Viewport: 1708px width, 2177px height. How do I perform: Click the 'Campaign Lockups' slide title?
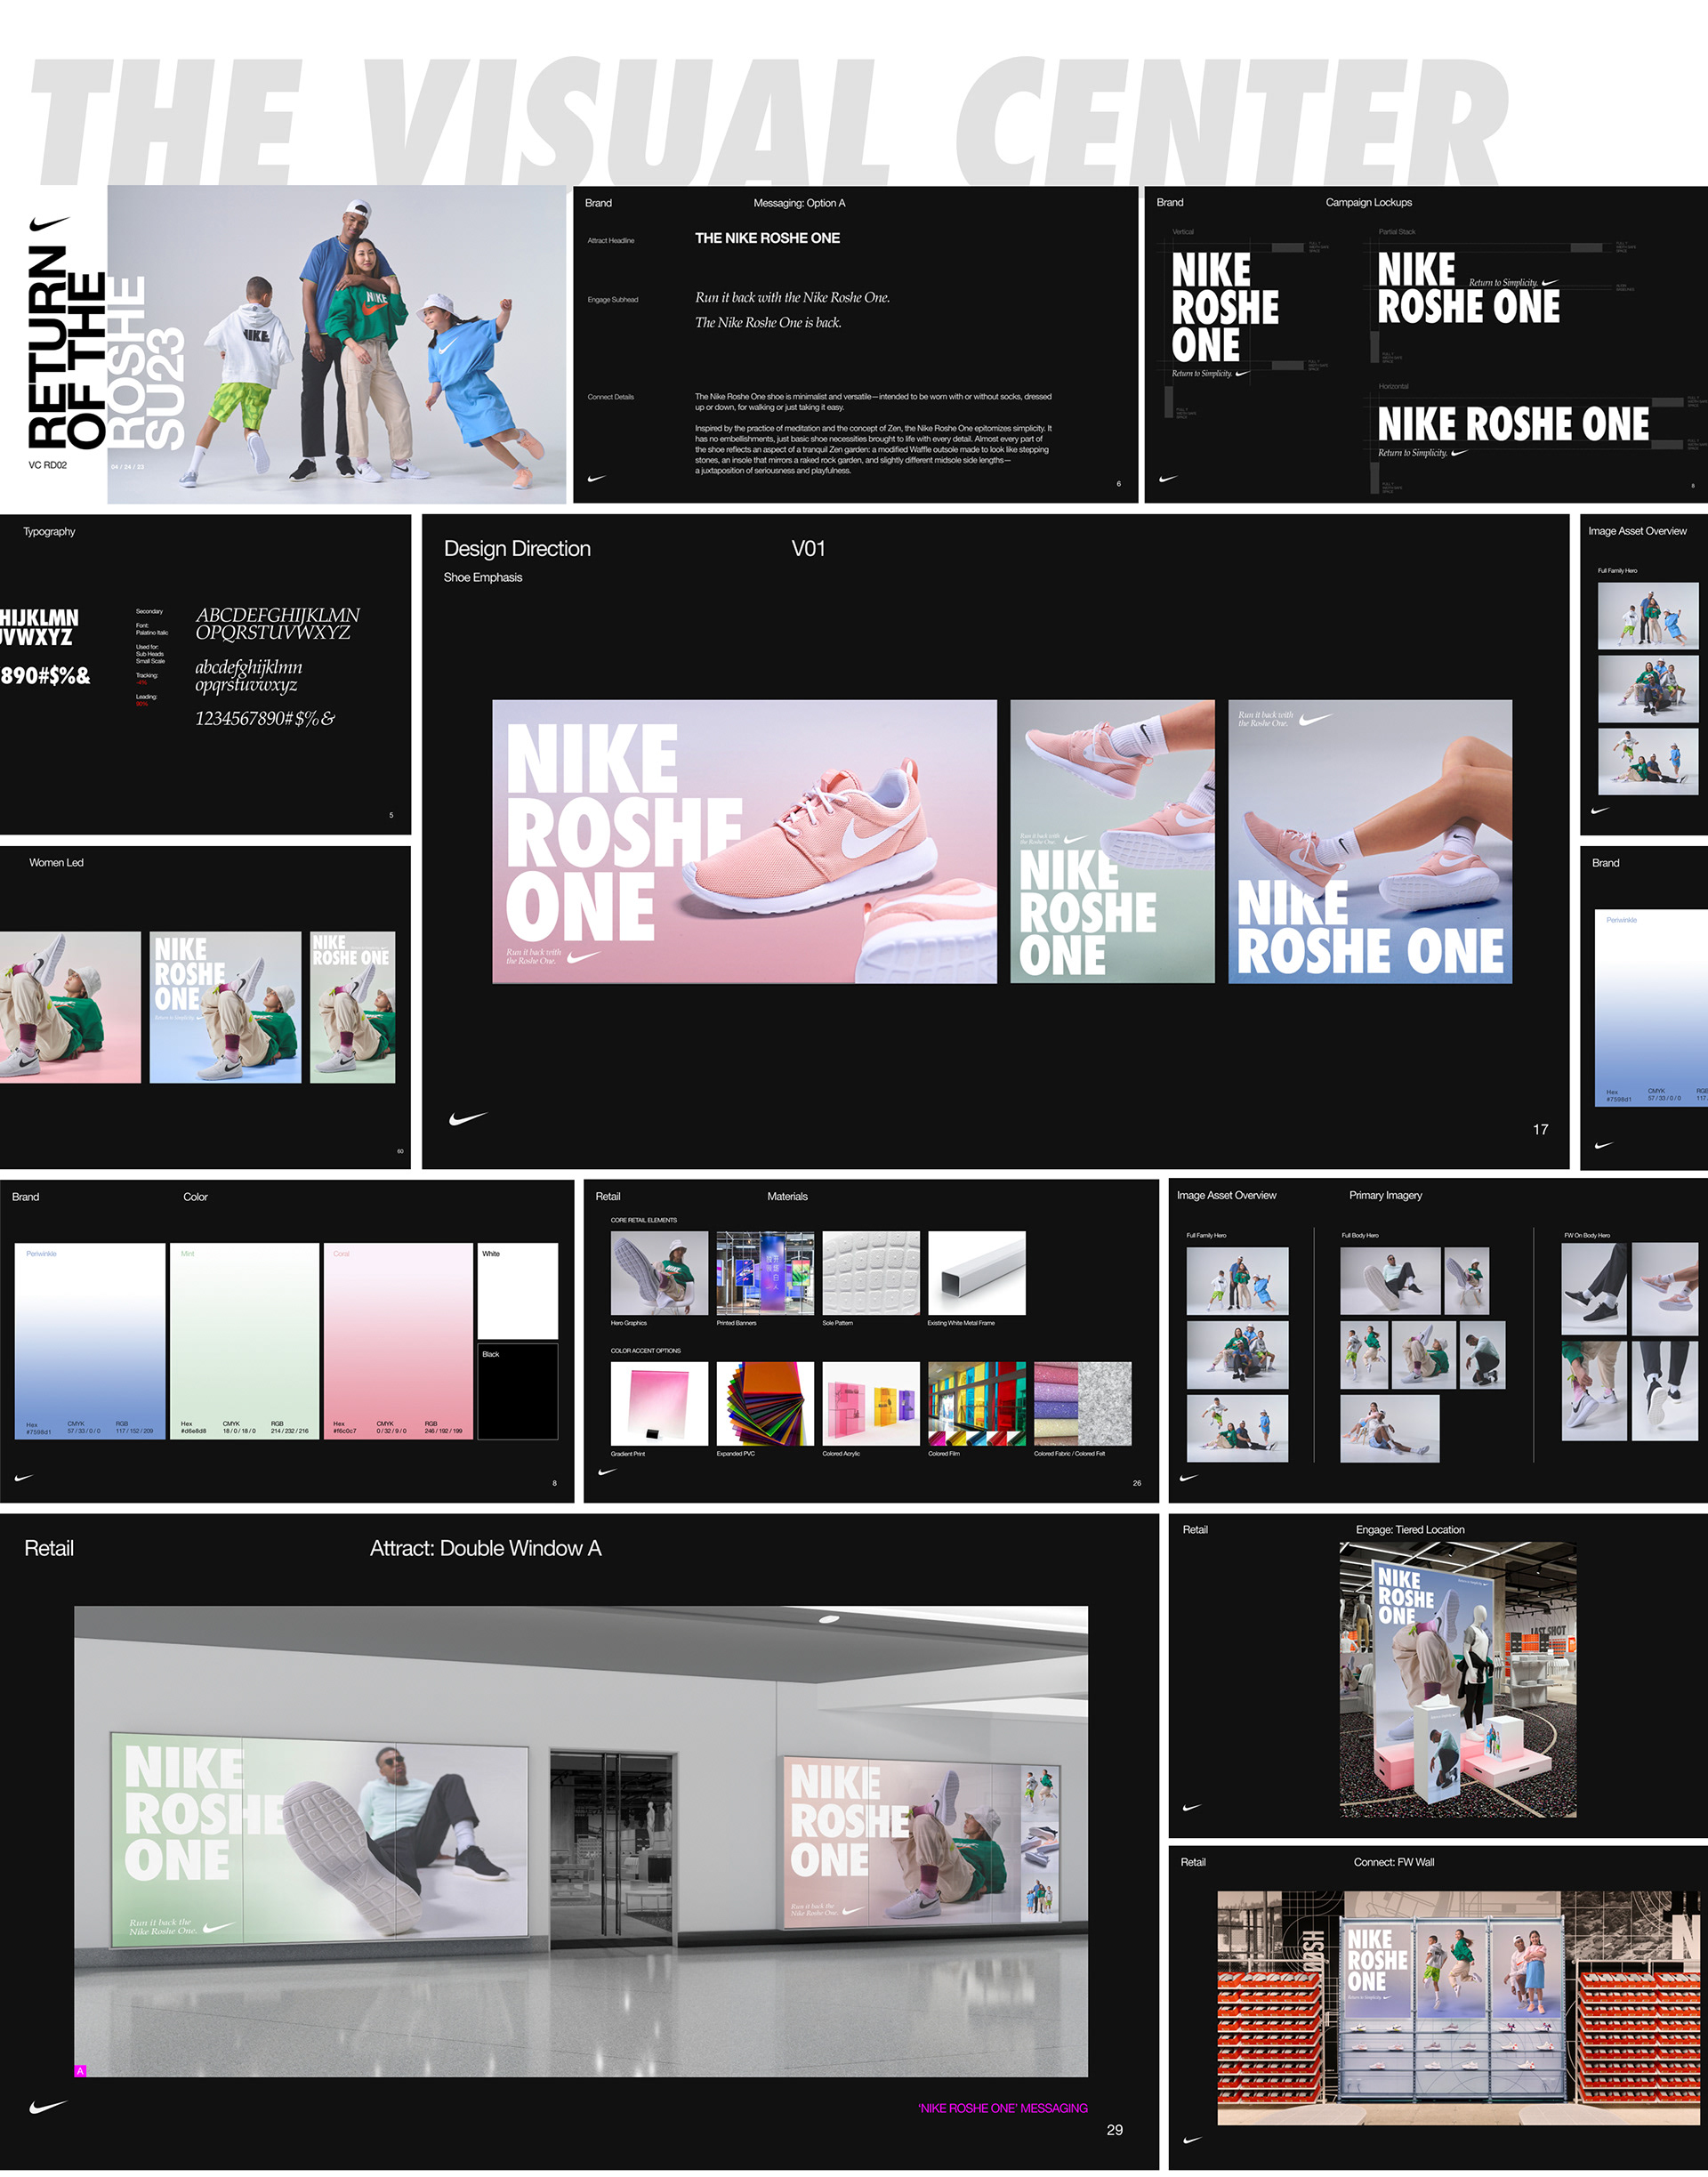[1369, 202]
